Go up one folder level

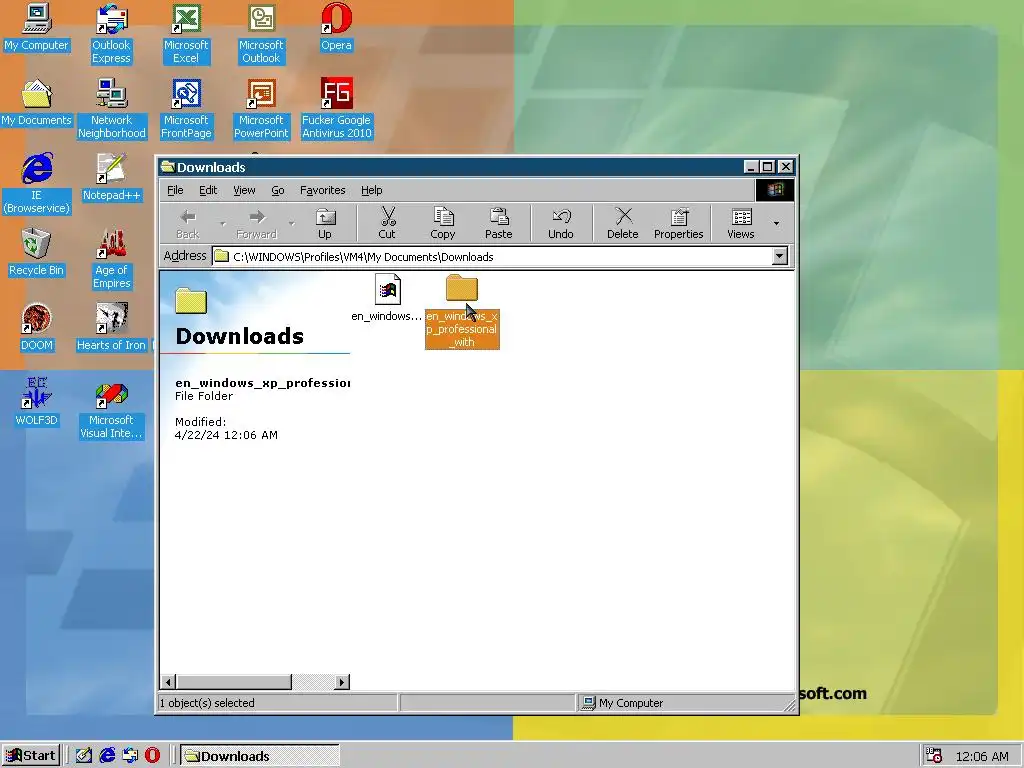[325, 223]
